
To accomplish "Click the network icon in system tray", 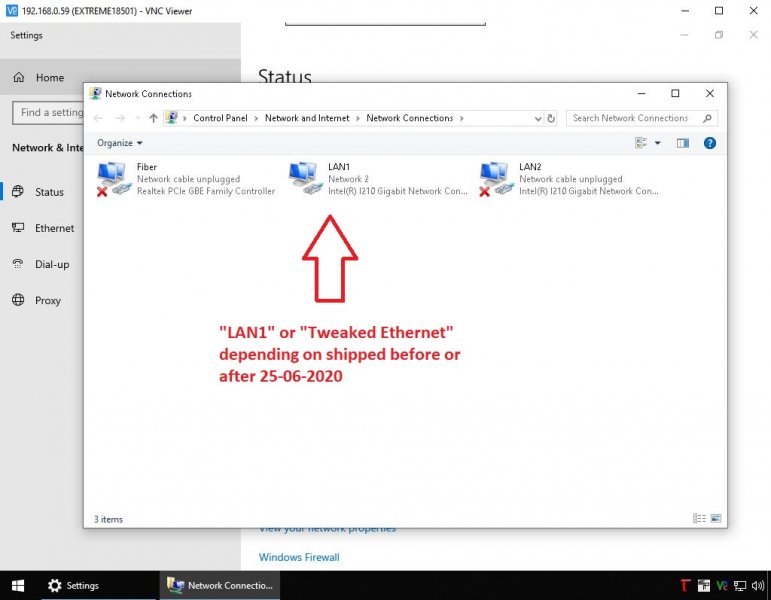I will click(x=740, y=586).
